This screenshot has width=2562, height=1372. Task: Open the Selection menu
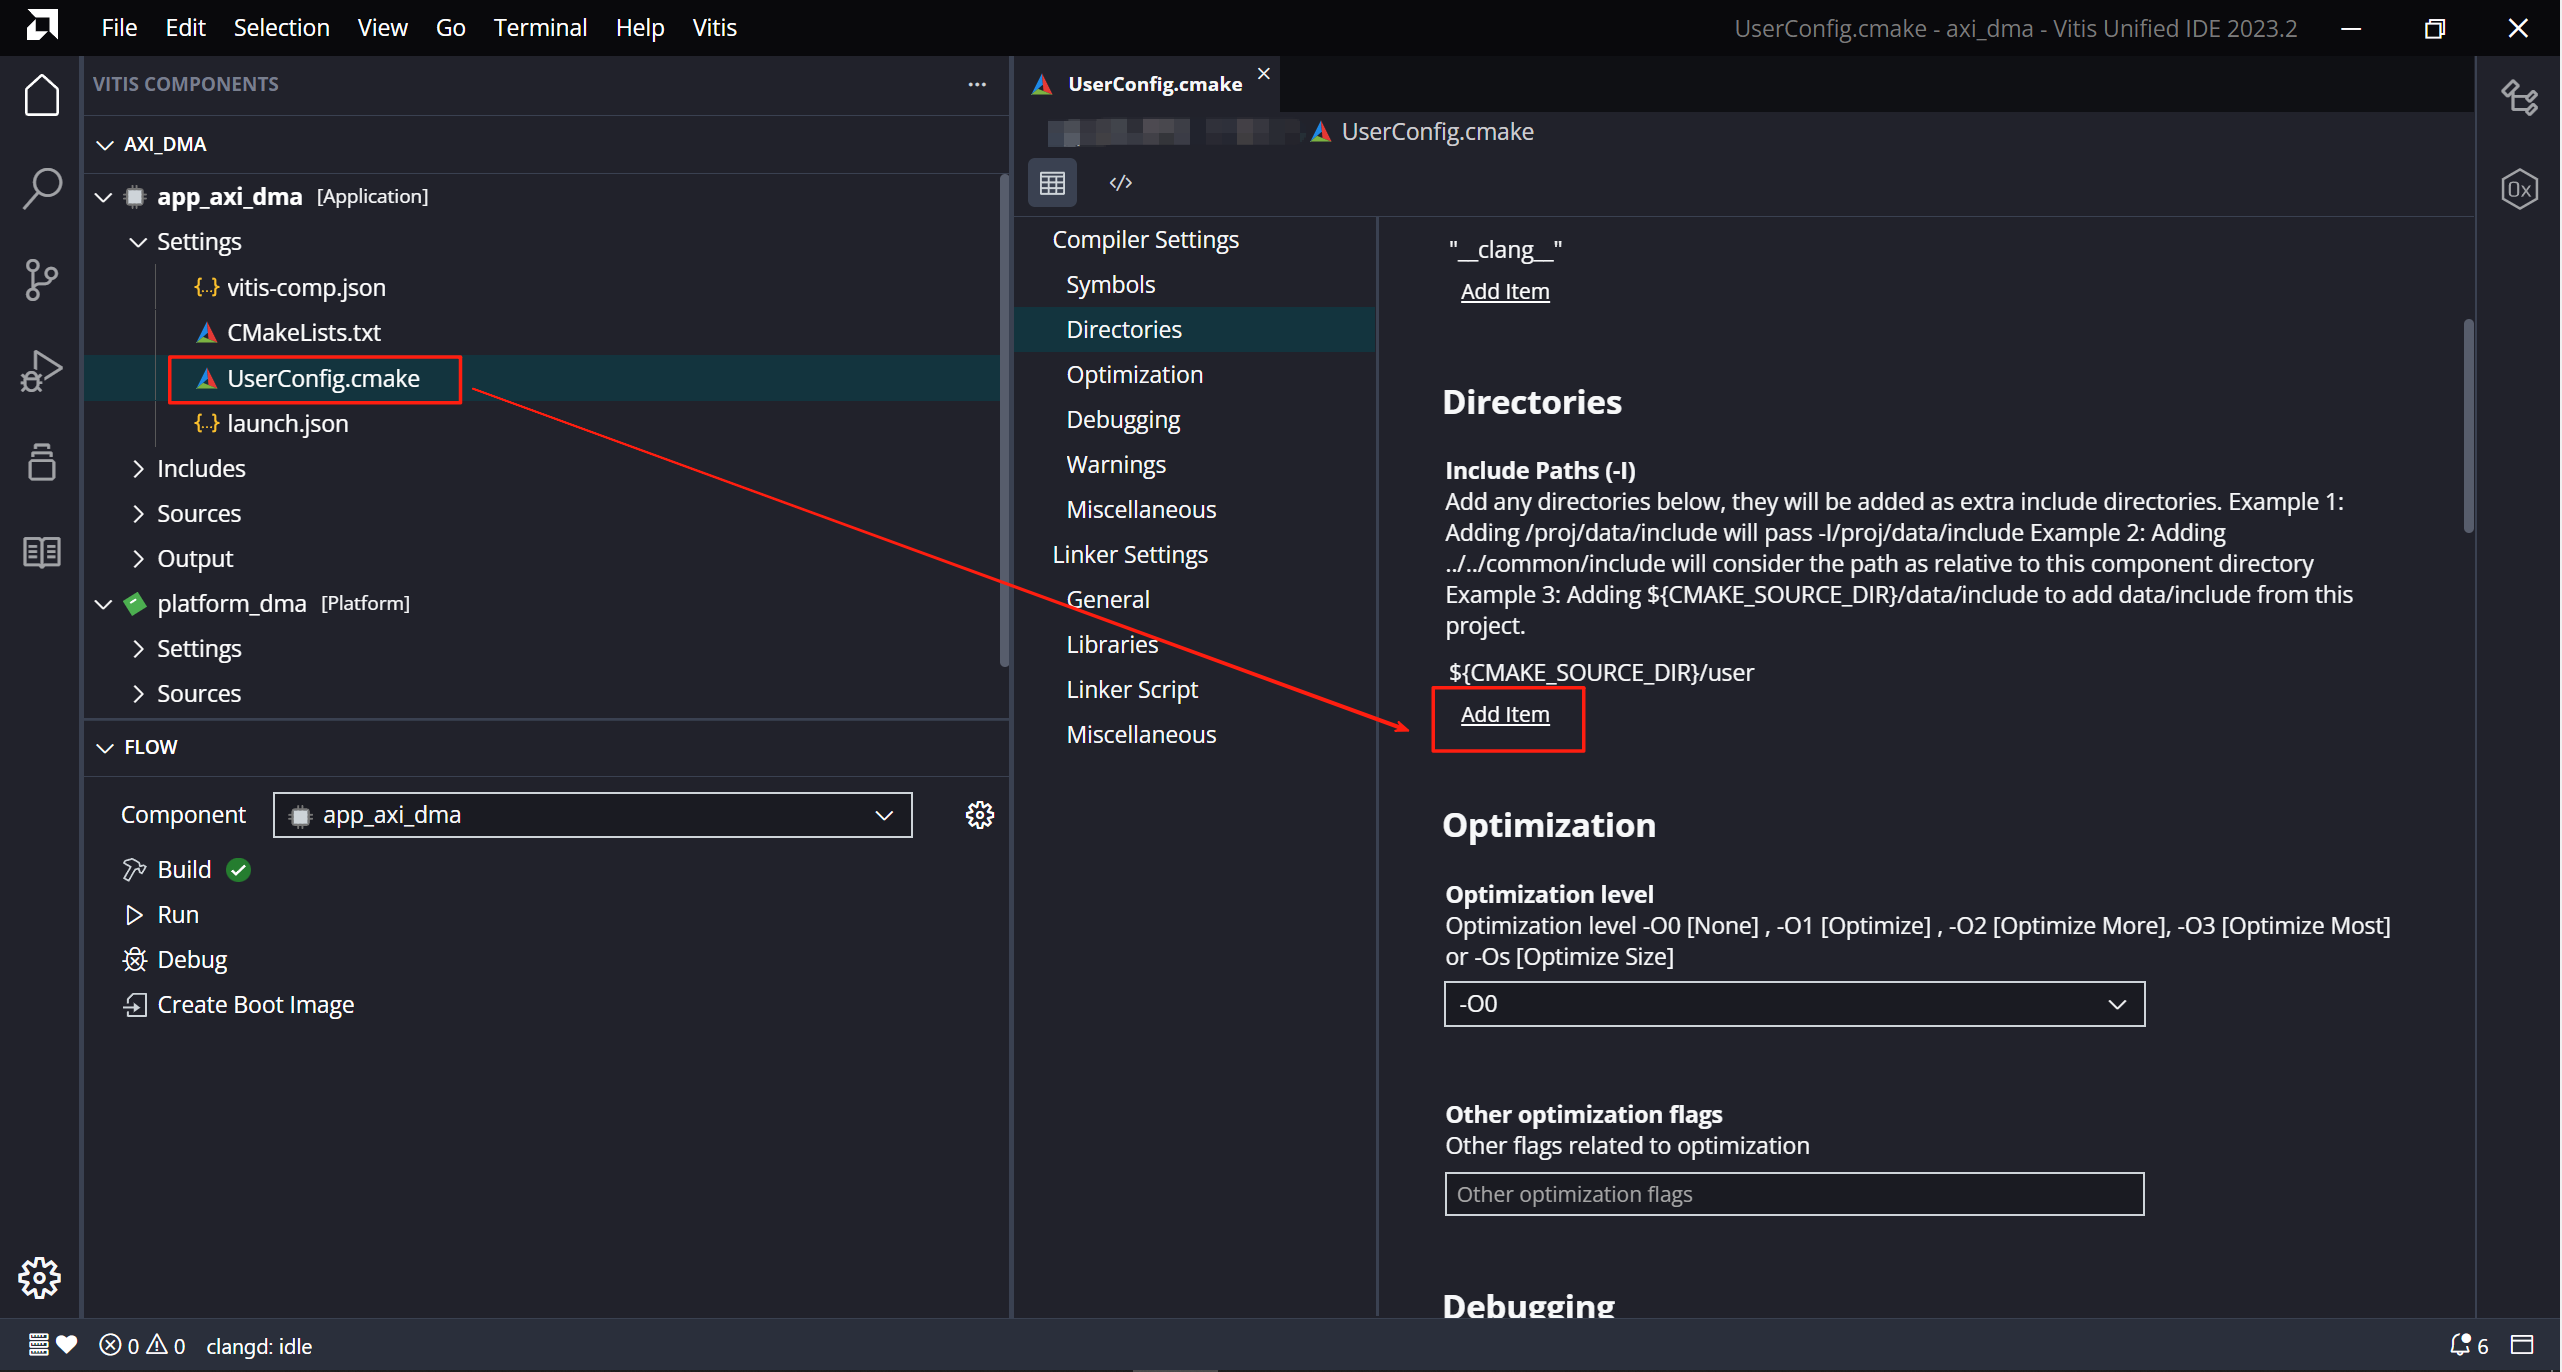281,27
